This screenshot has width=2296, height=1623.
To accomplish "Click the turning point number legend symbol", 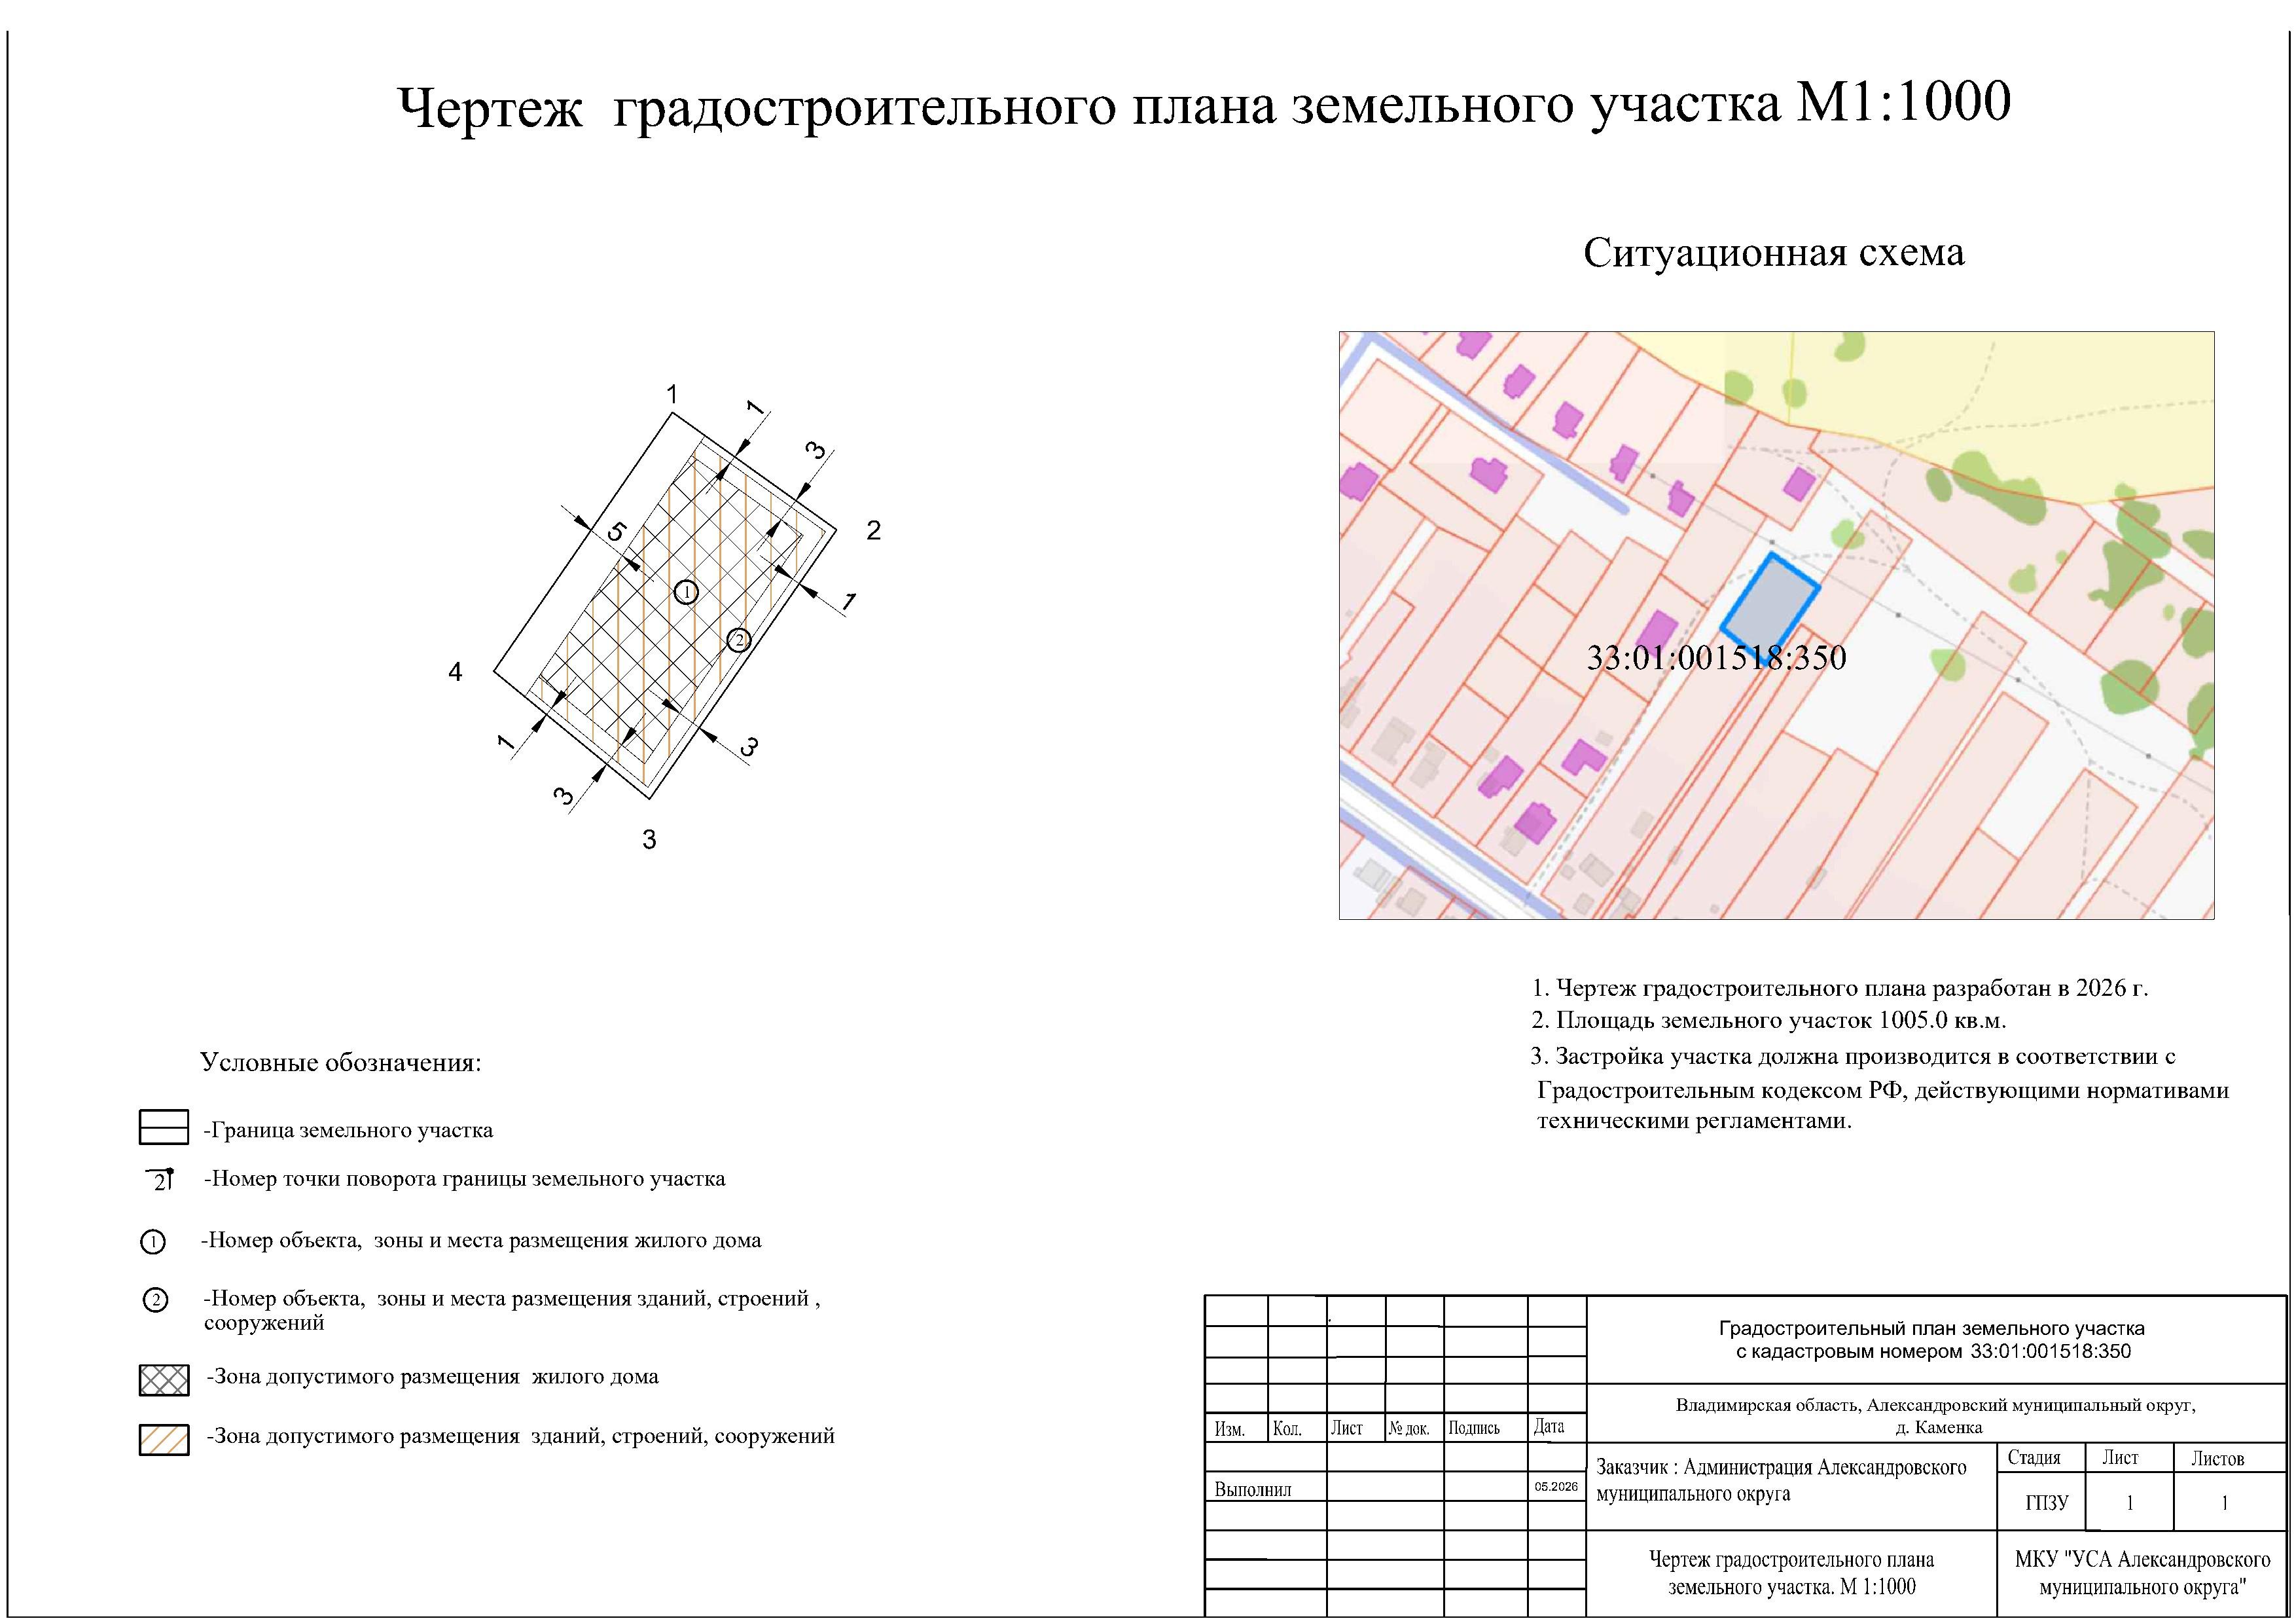I will coord(160,1179).
